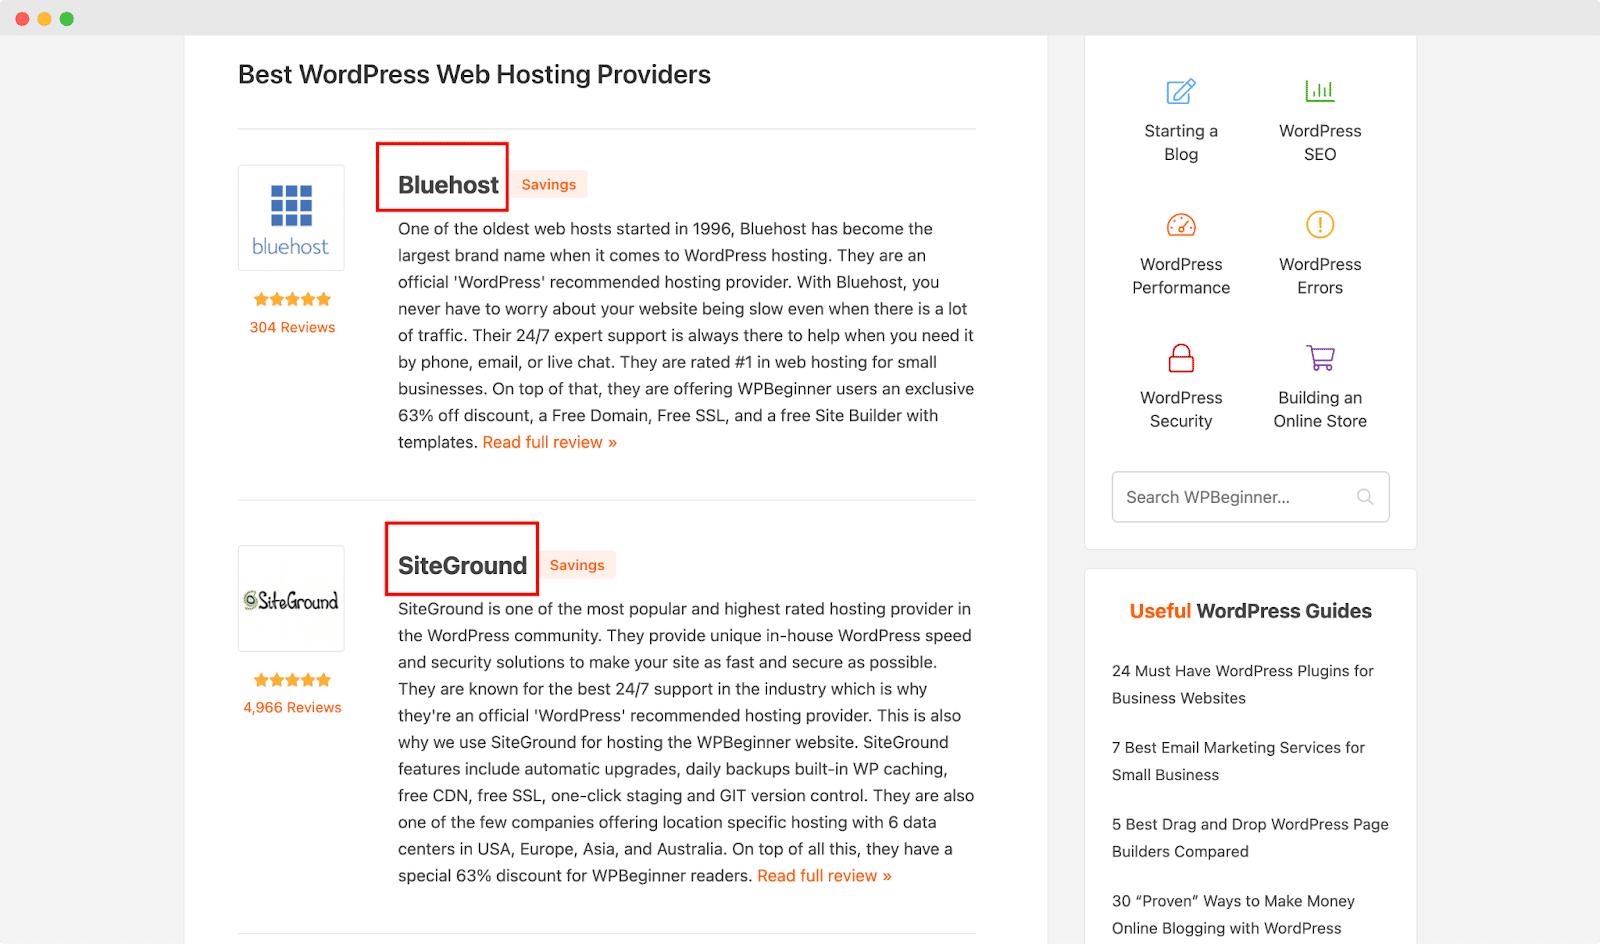Click inside the Search WPBeginner field
Viewport: 1600px width, 945px height.
tap(1230, 497)
